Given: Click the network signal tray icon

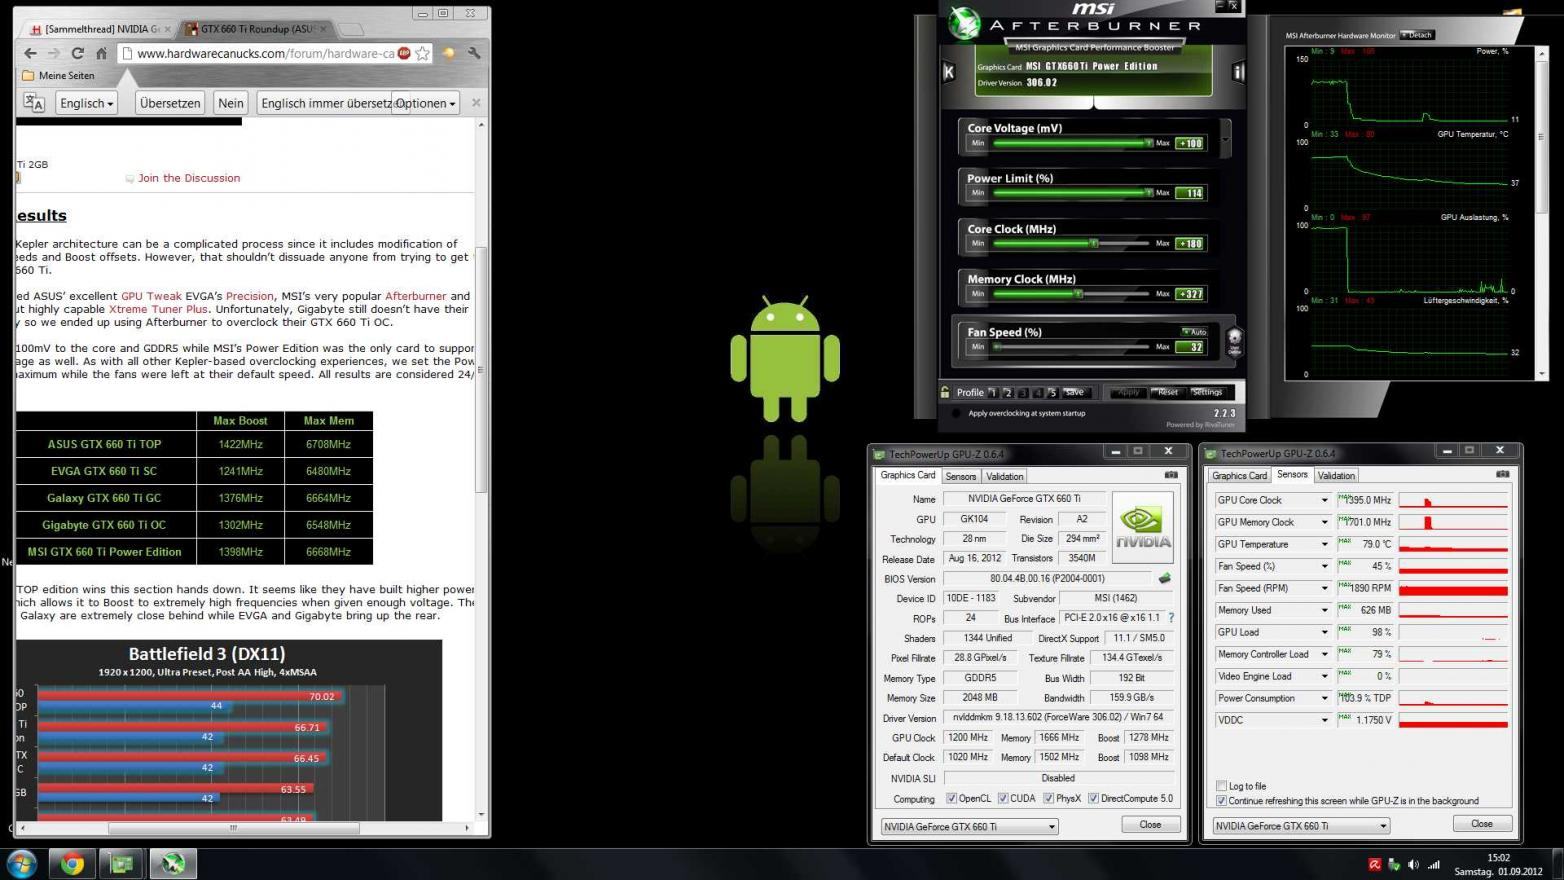Looking at the screenshot, I should [1434, 865].
